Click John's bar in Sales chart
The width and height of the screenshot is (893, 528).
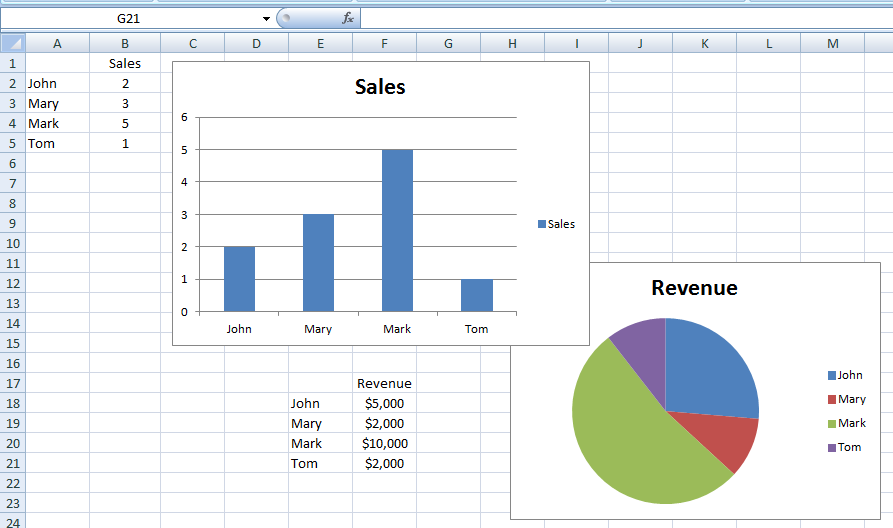(239, 279)
